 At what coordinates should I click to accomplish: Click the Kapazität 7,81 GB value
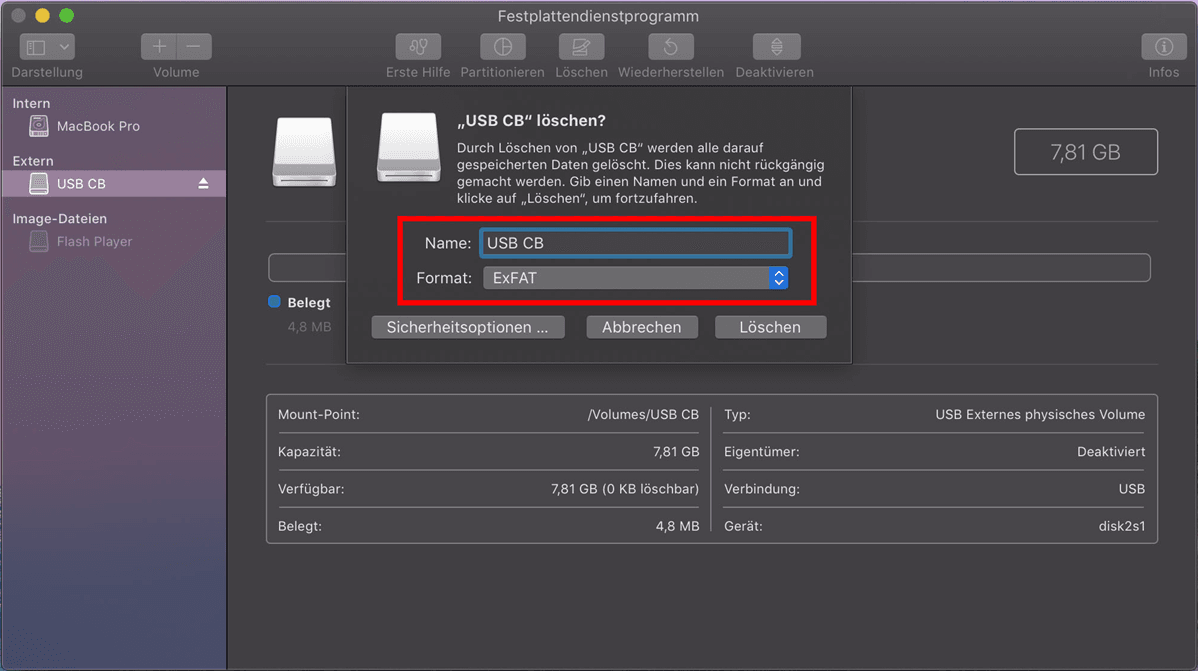[676, 452]
